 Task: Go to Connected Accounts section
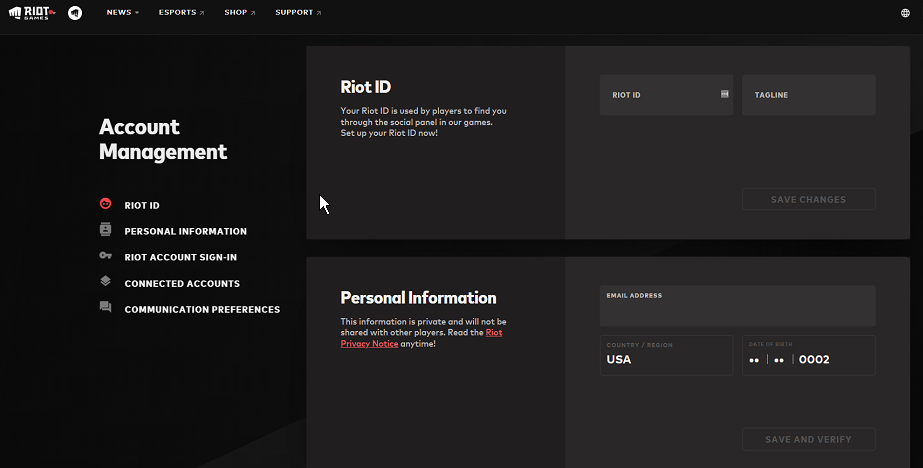tap(182, 284)
